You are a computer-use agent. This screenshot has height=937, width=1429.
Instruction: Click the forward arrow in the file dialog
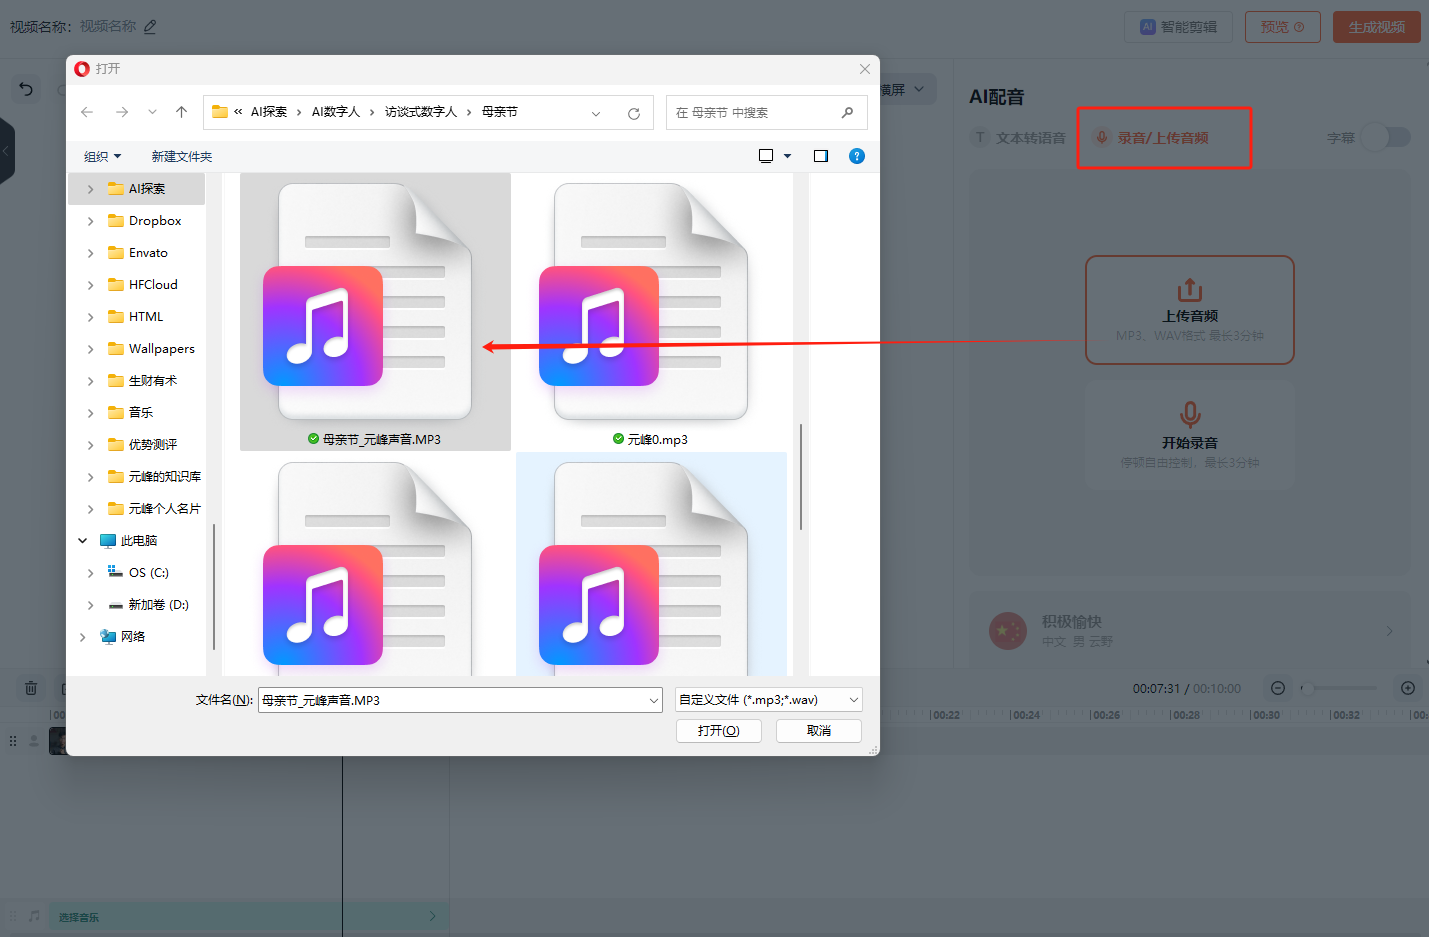(122, 112)
